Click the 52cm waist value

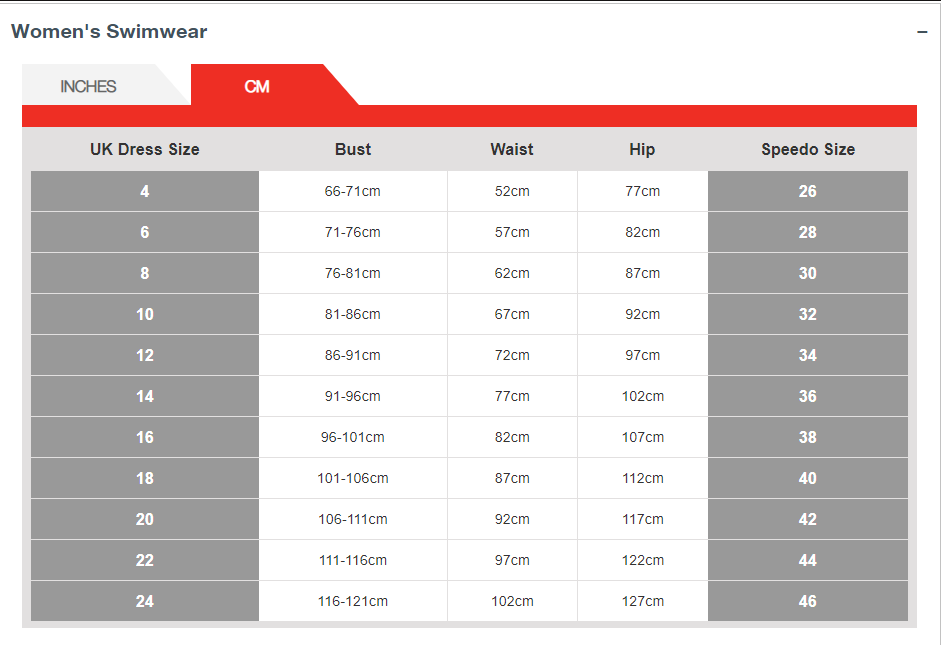(512, 191)
